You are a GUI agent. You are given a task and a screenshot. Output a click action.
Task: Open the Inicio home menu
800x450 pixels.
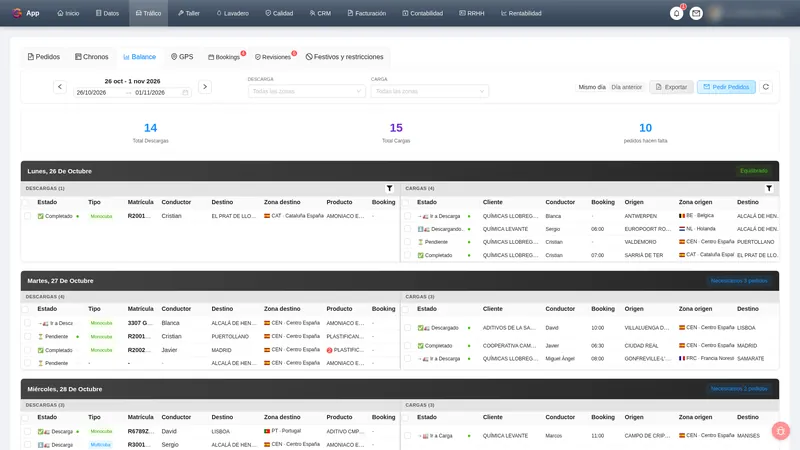[x=68, y=13]
